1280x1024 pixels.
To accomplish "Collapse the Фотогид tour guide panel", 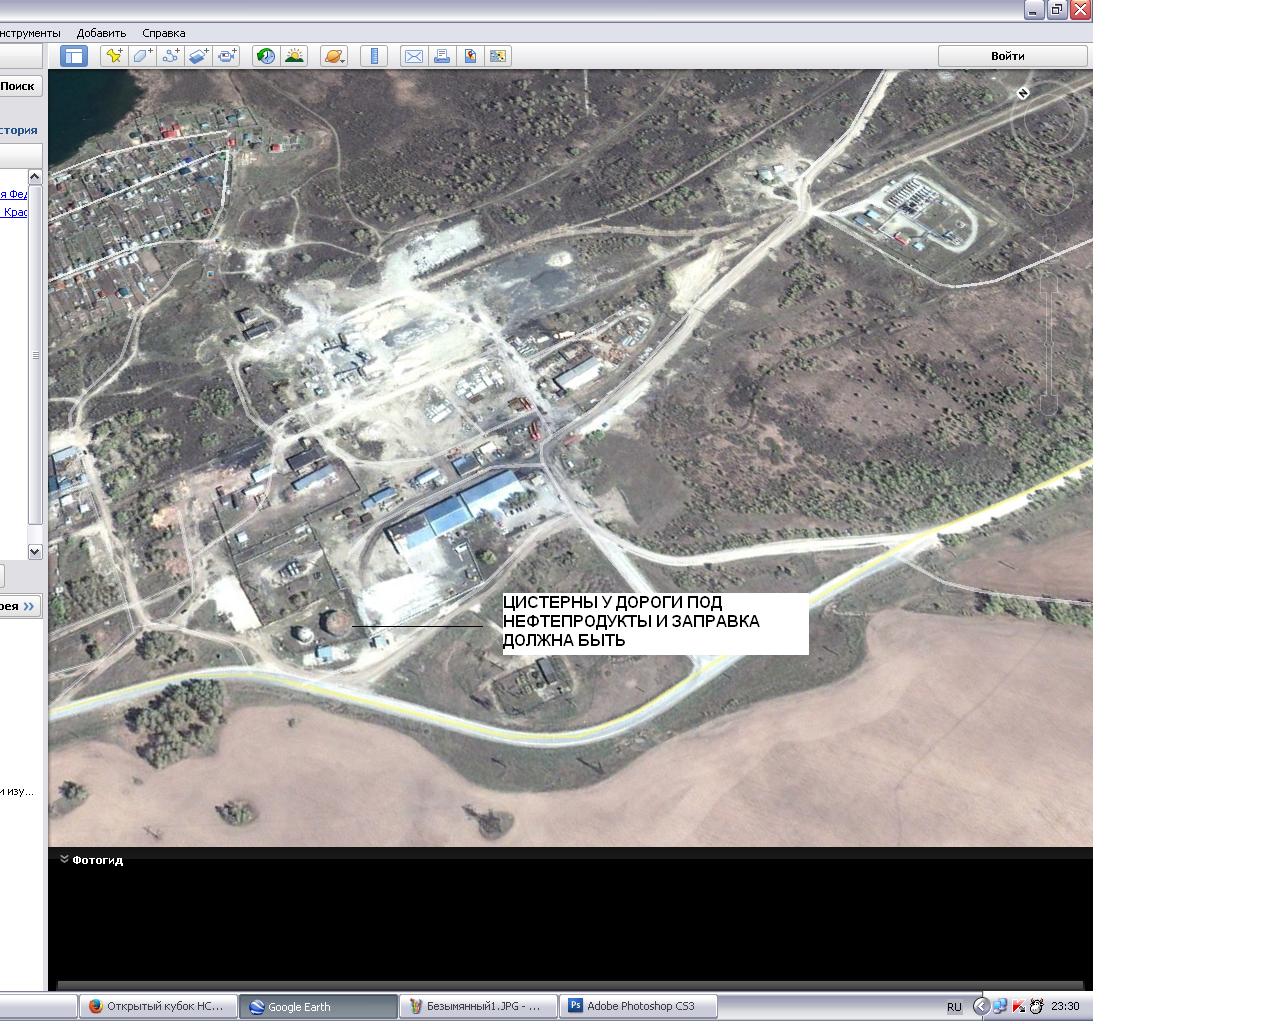I will 64,859.
